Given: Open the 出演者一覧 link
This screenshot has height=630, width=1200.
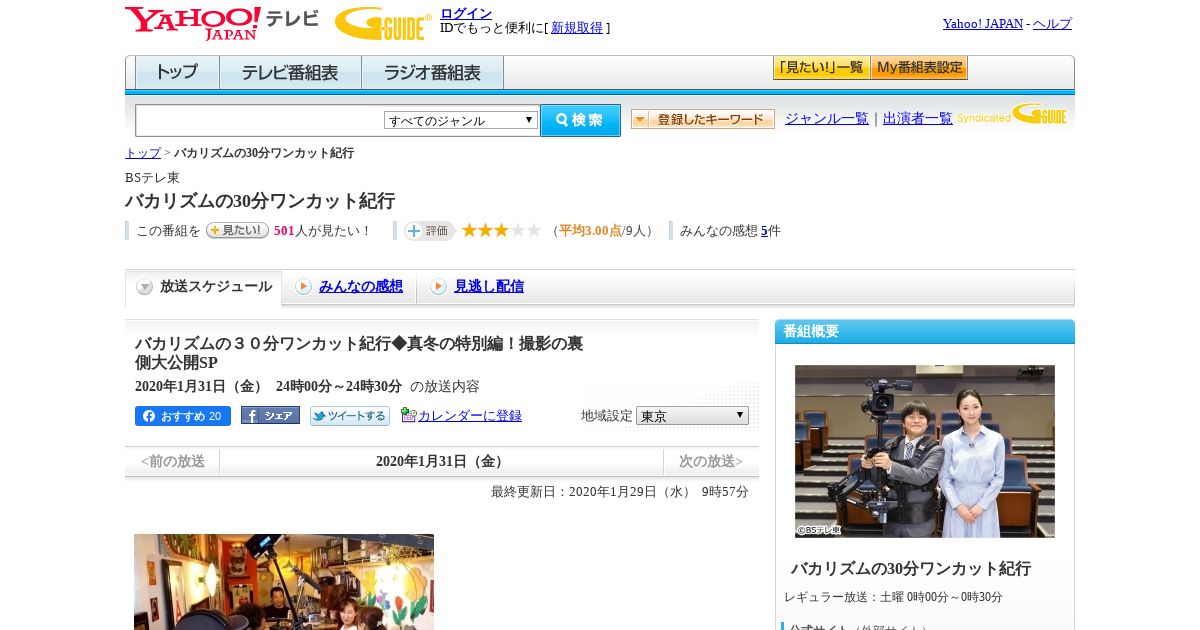Looking at the screenshot, I should point(917,119).
